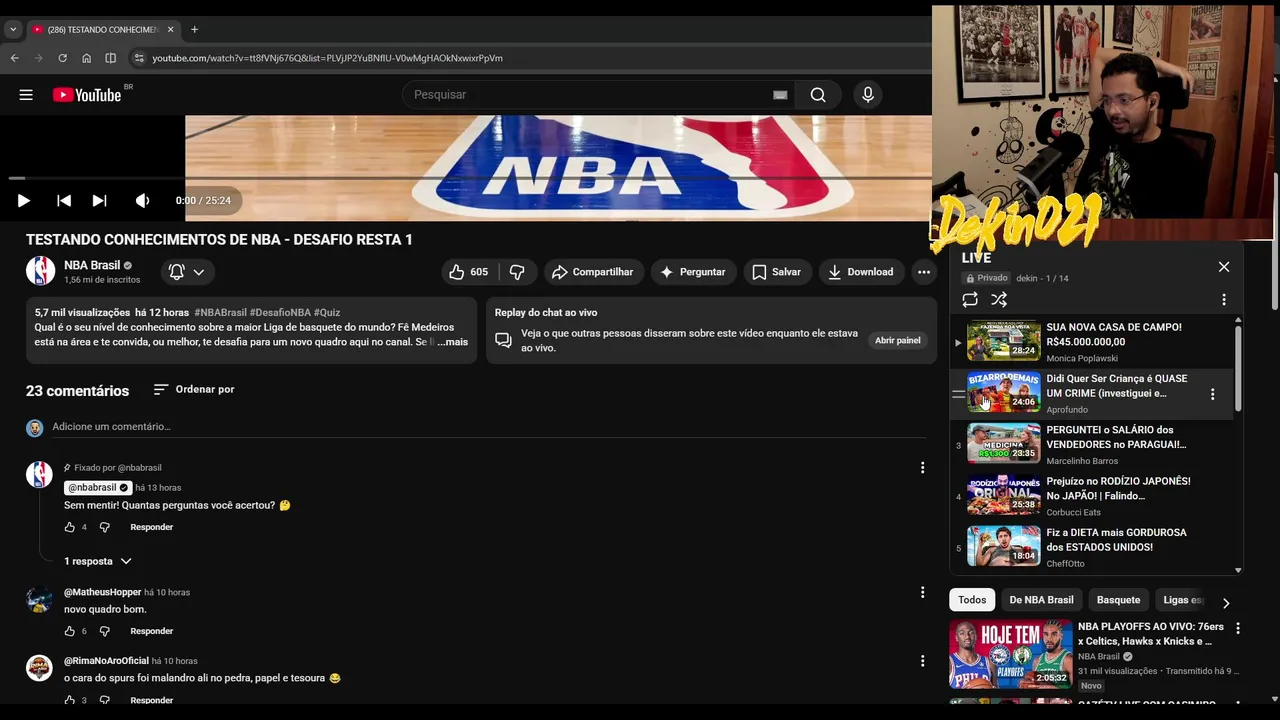Dislike the video with thumbs down
Image resolution: width=1280 pixels, height=720 pixels.
pos(517,272)
